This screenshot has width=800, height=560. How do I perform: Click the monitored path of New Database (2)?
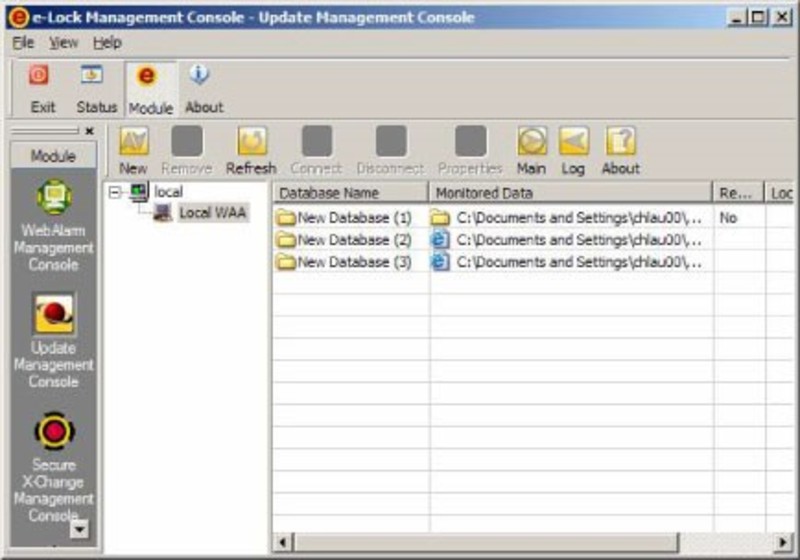(x=579, y=240)
